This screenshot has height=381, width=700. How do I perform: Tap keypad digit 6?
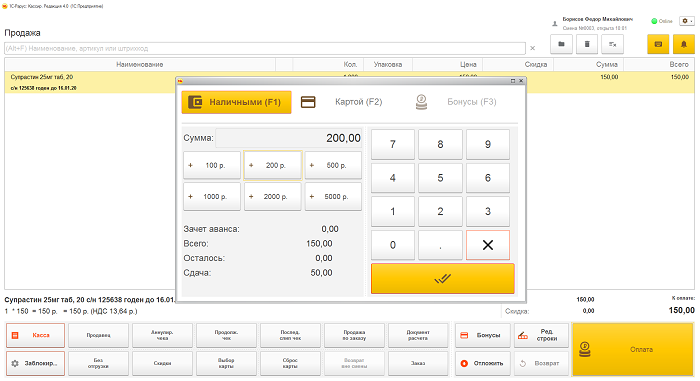(488, 178)
